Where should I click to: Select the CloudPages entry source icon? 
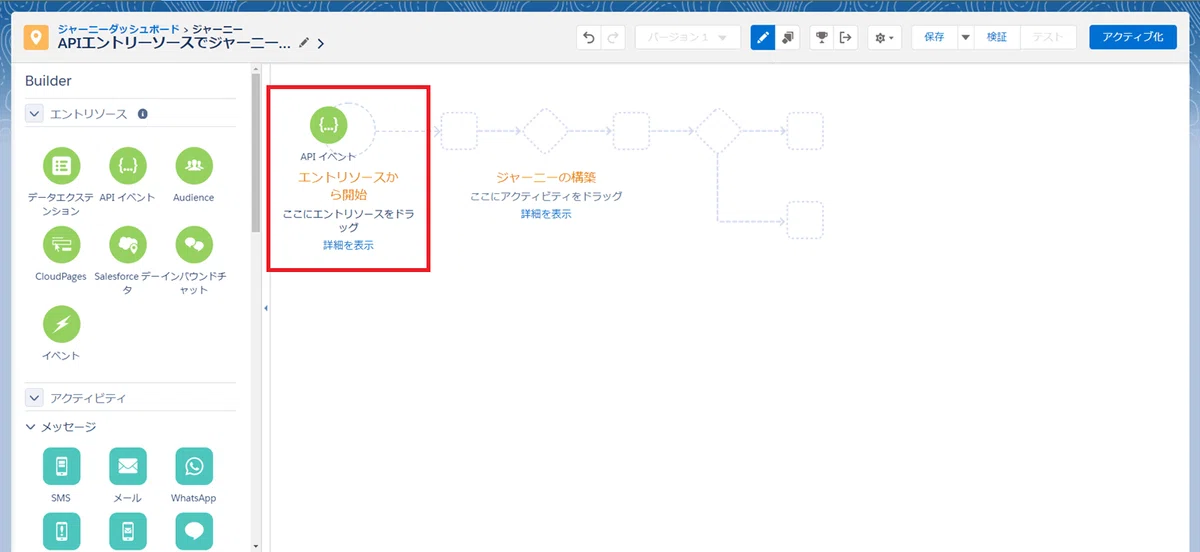pyautogui.click(x=61, y=244)
